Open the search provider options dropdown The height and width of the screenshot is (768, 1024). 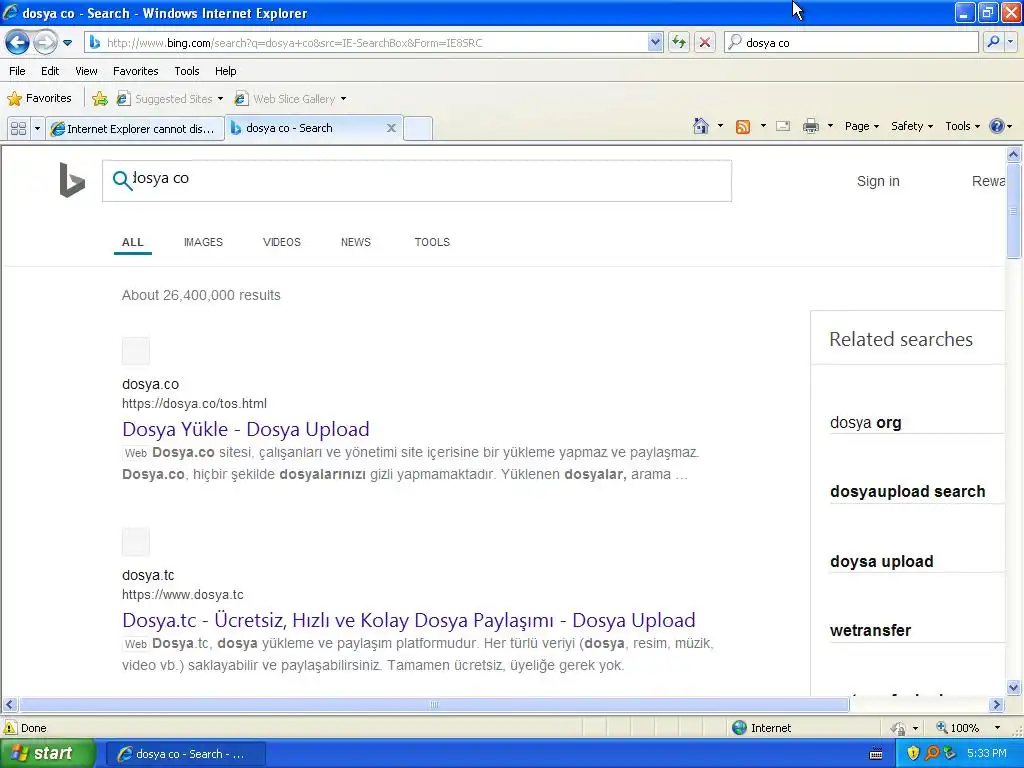coord(1010,43)
